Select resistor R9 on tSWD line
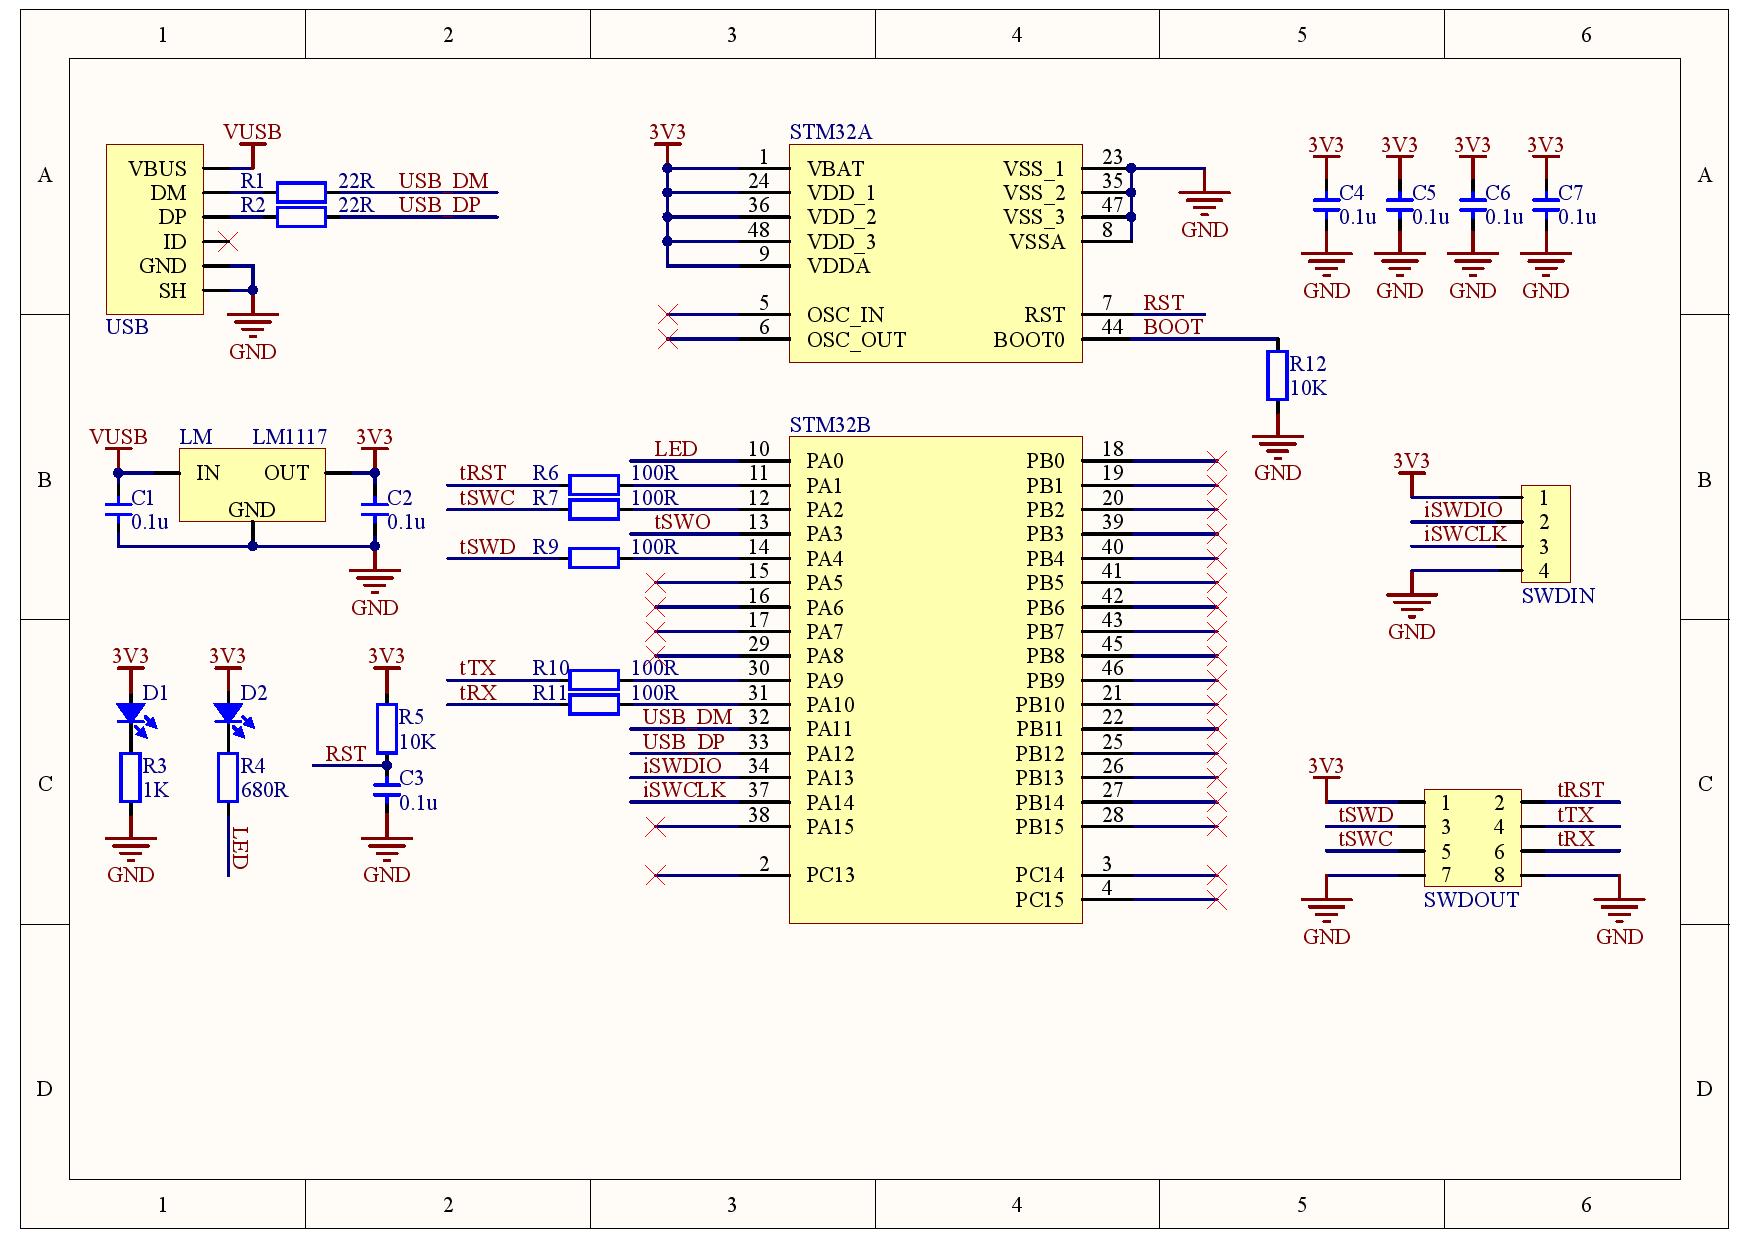 (x=594, y=558)
